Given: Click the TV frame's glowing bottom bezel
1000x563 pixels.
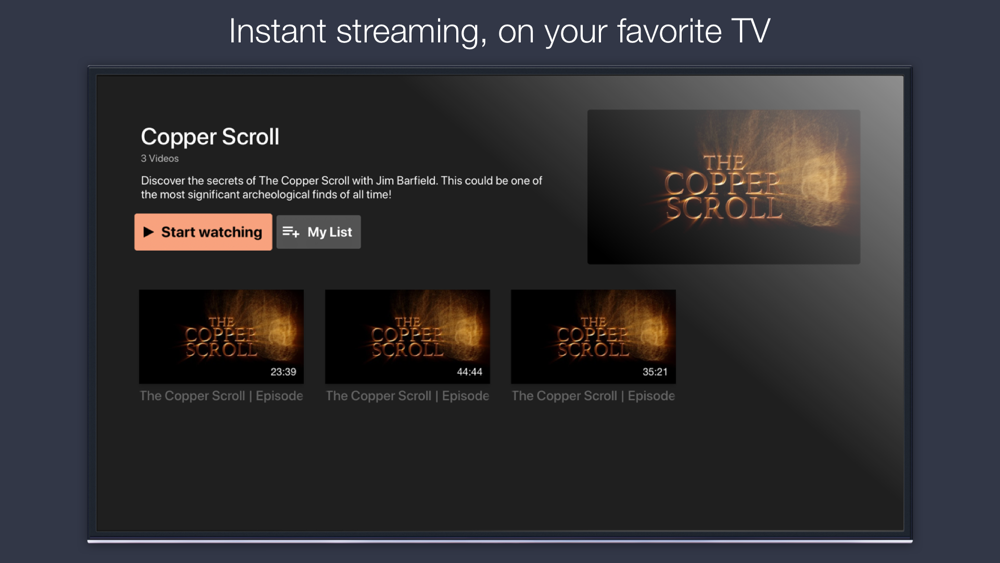Looking at the screenshot, I should pos(500,541).
